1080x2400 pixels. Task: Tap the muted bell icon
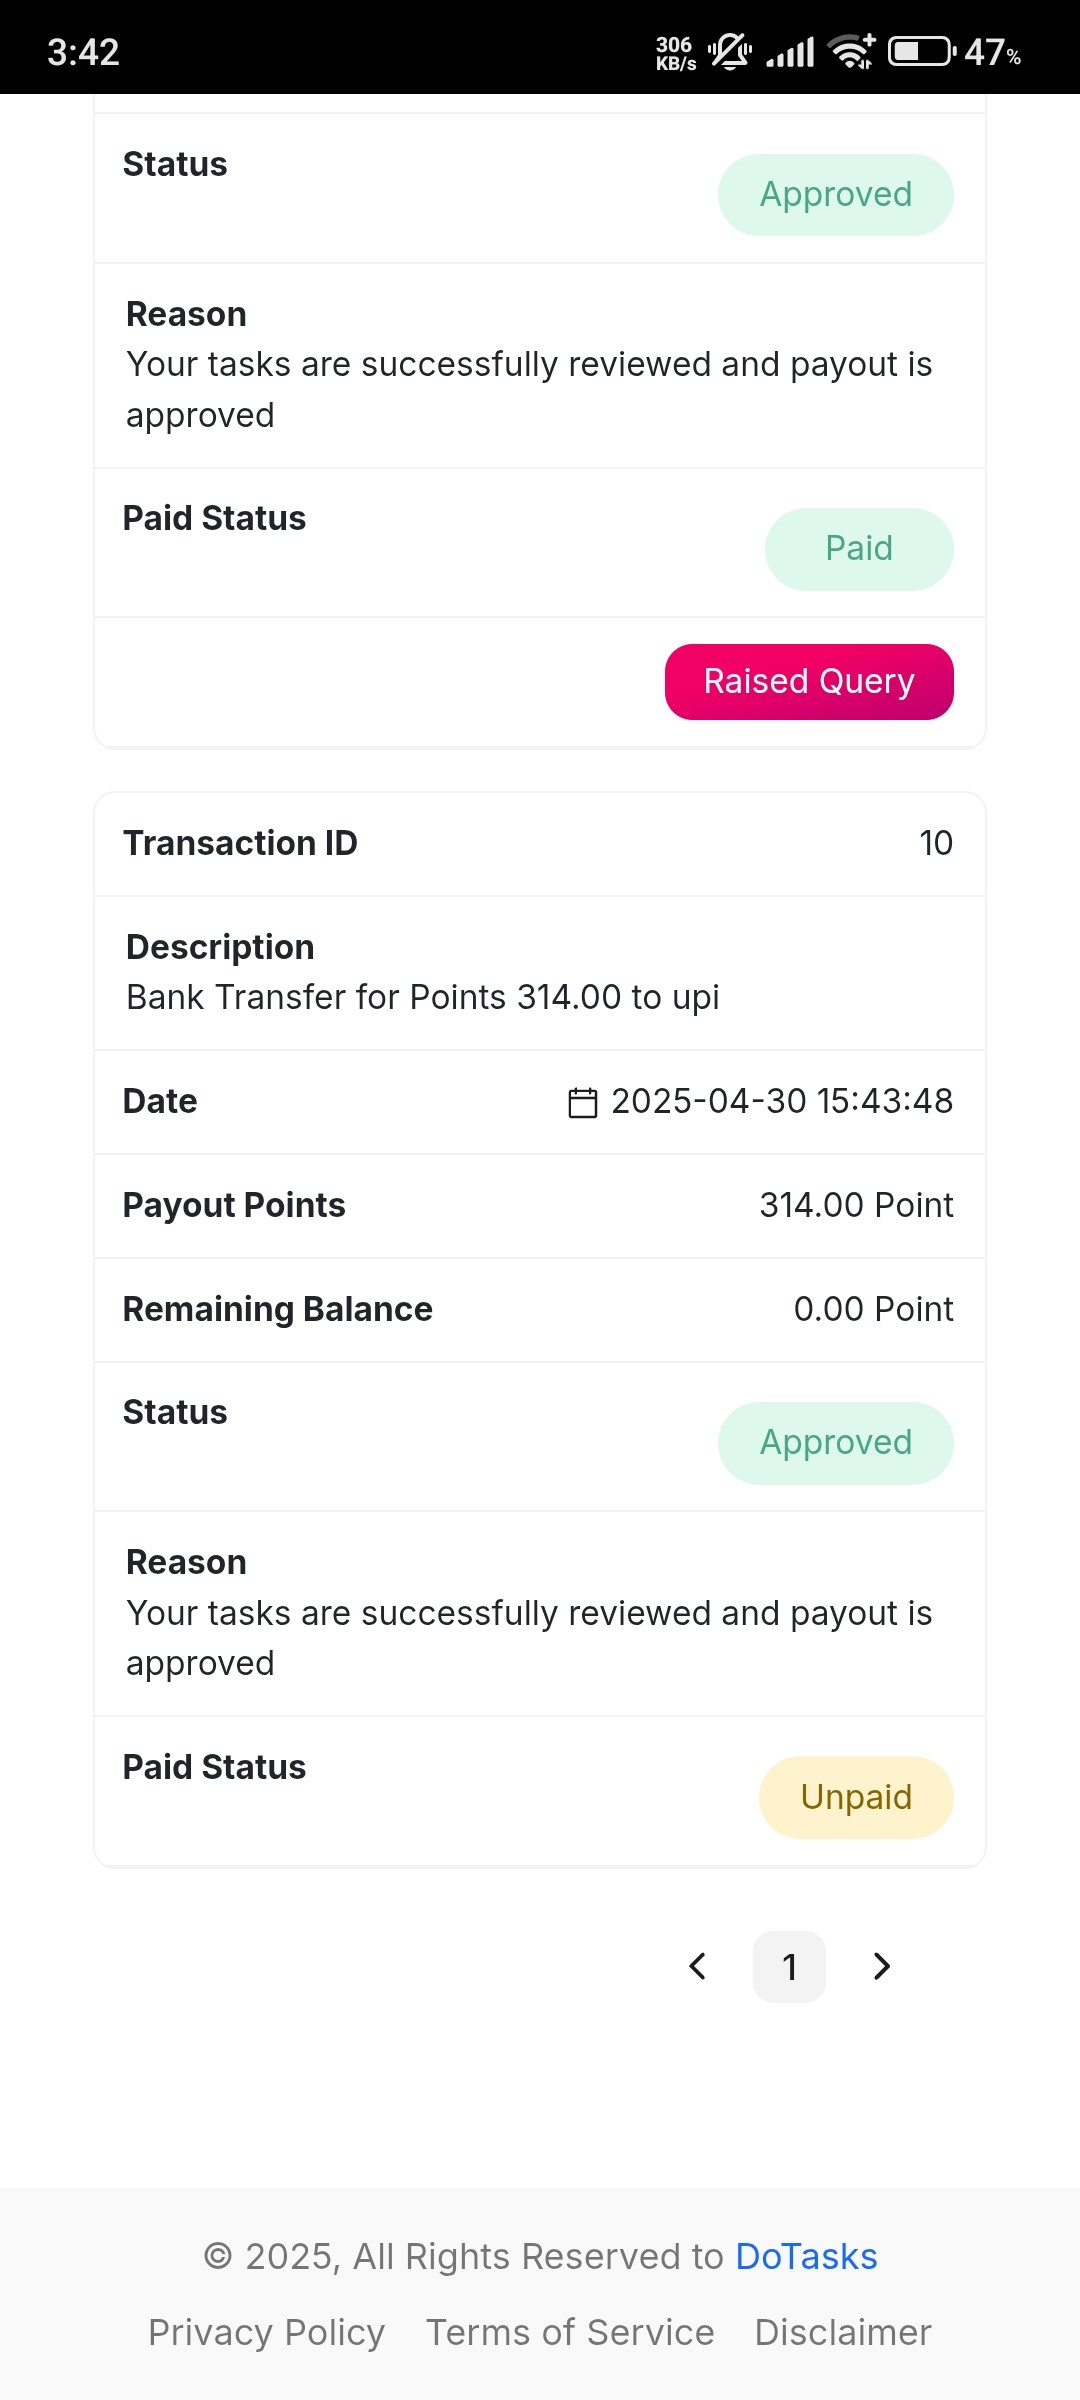click(x=730, y=51)
